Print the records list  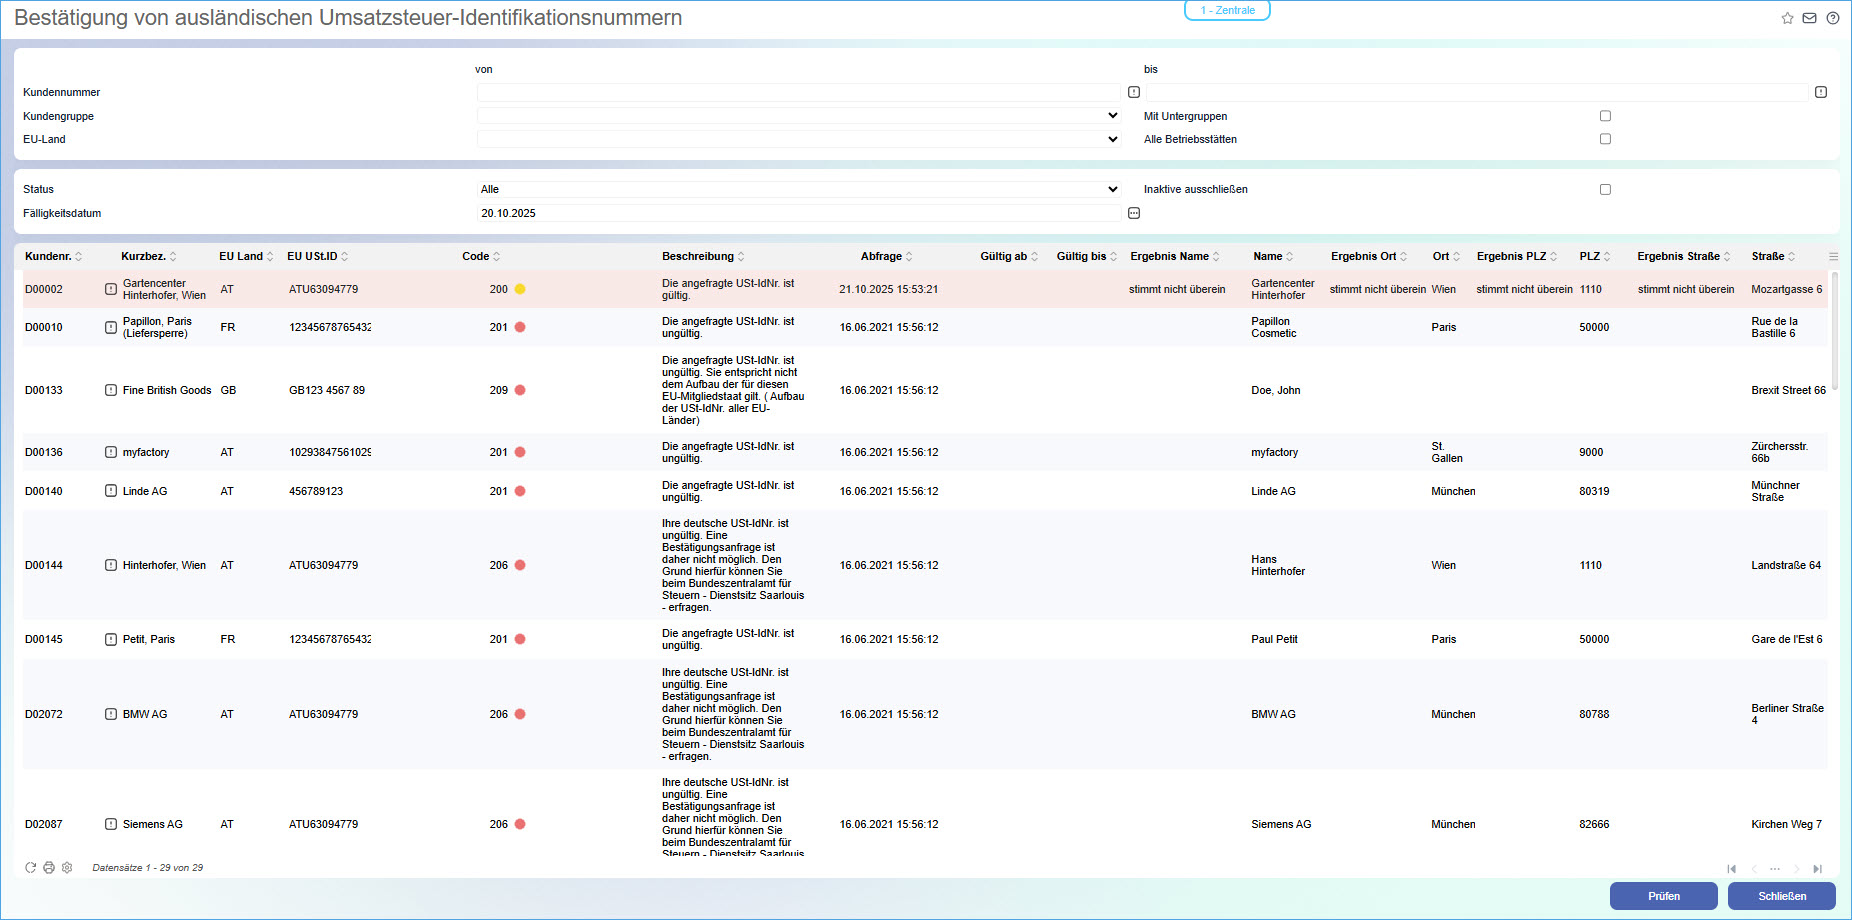(x=48, y=868)
